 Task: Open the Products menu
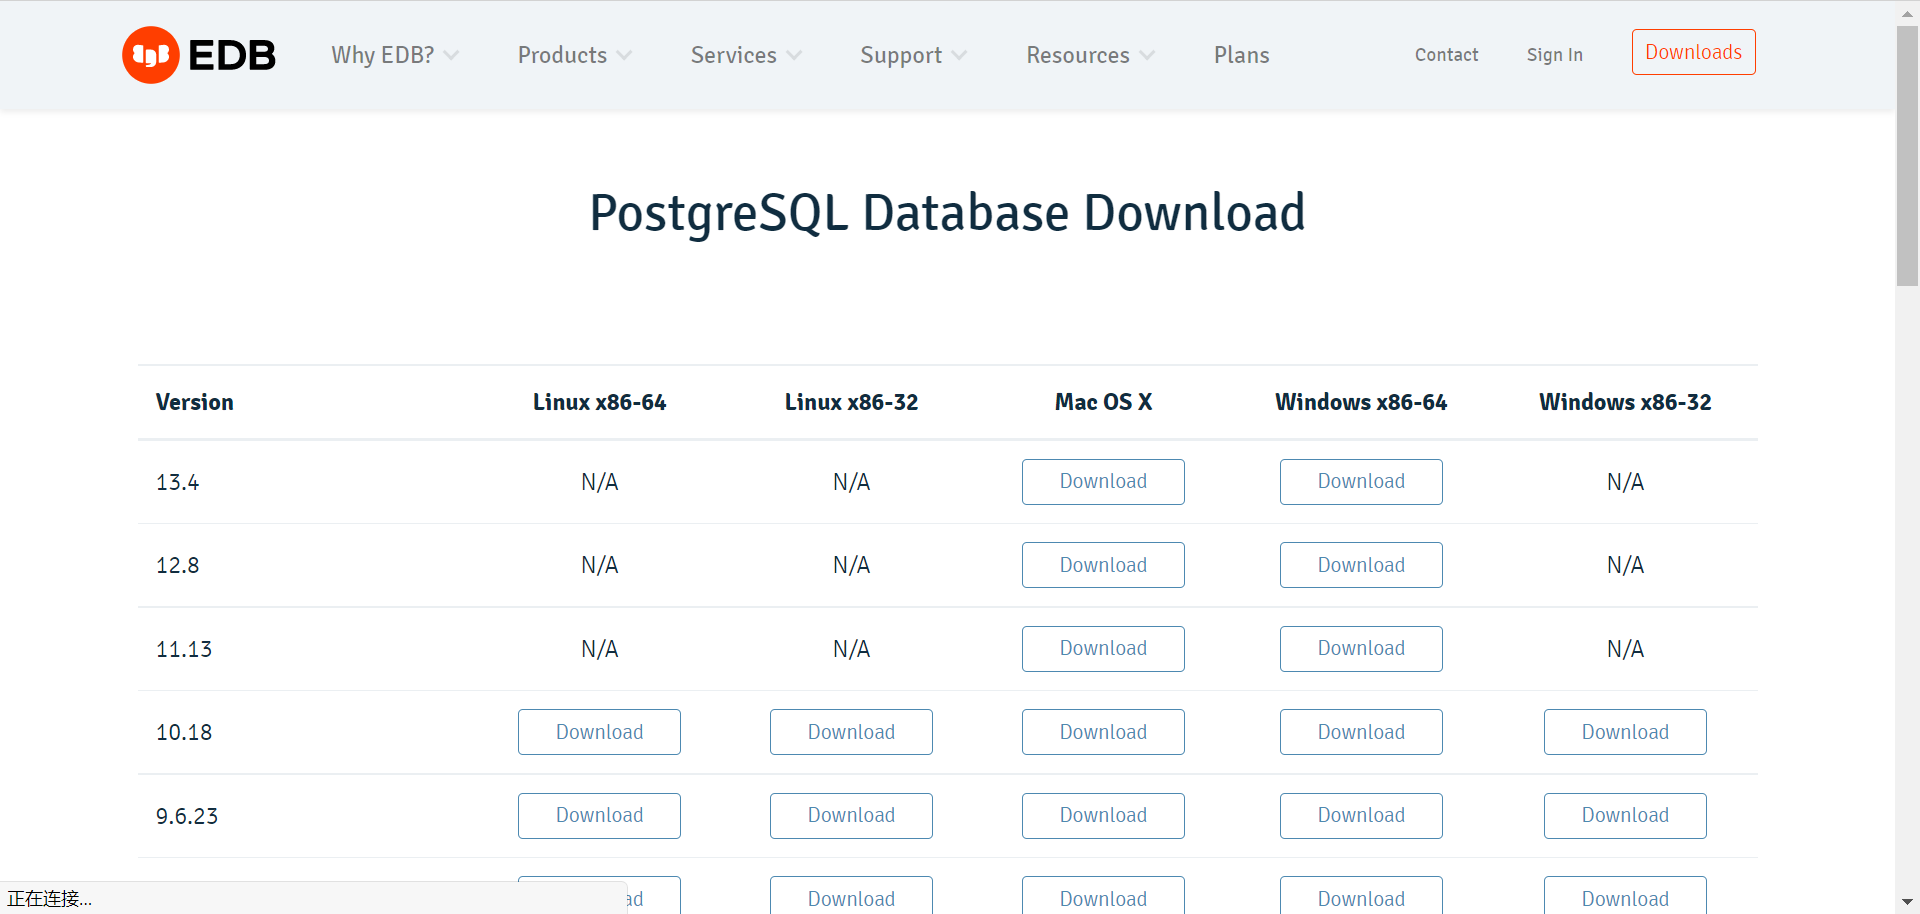tap(562, 55)
